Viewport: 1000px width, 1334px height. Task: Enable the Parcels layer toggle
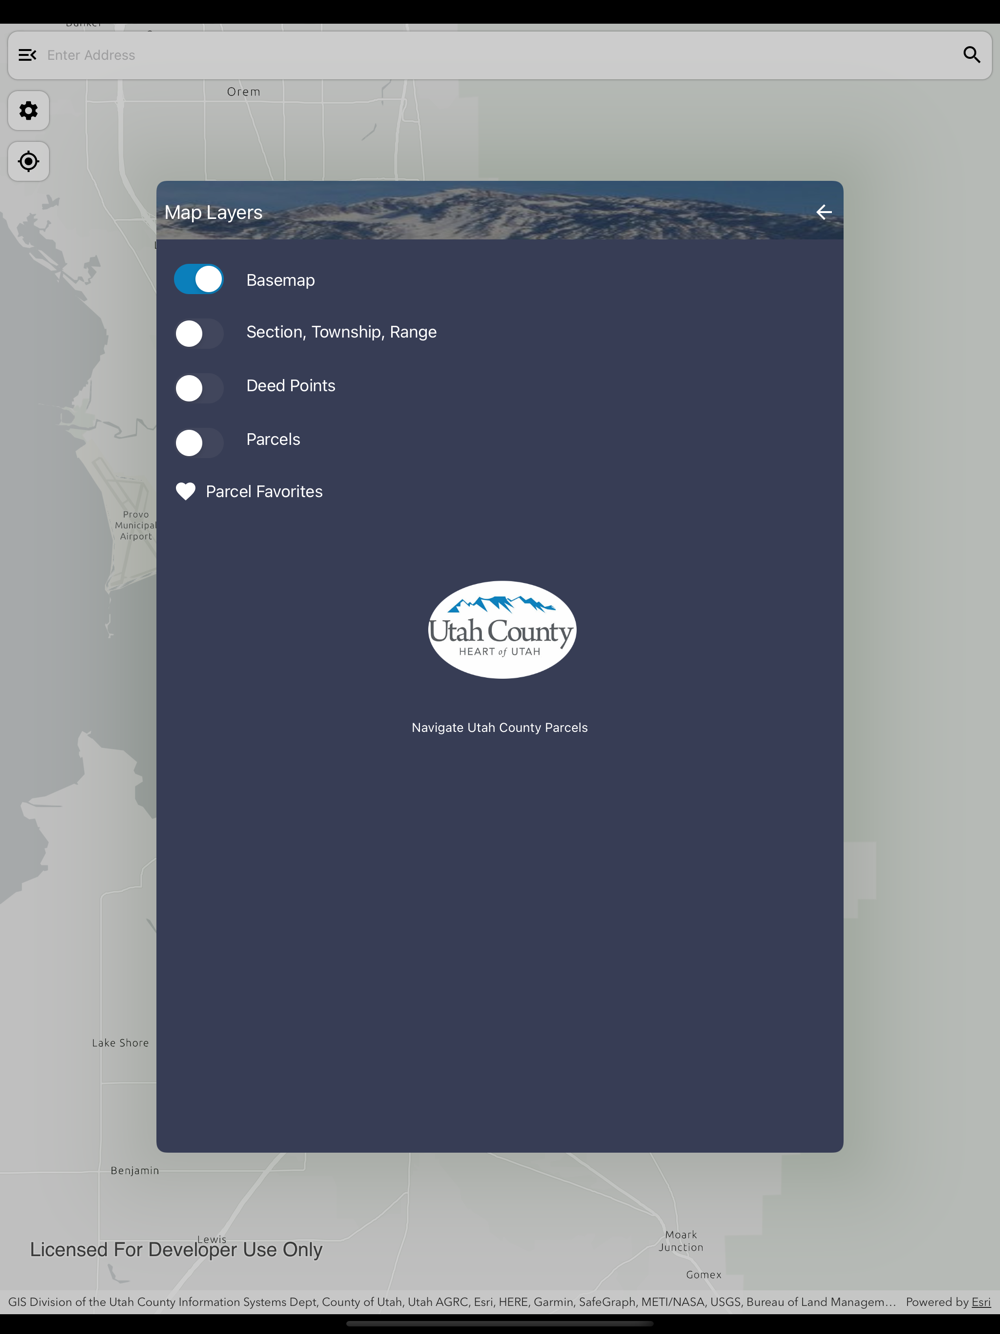[x=199, y=441]
